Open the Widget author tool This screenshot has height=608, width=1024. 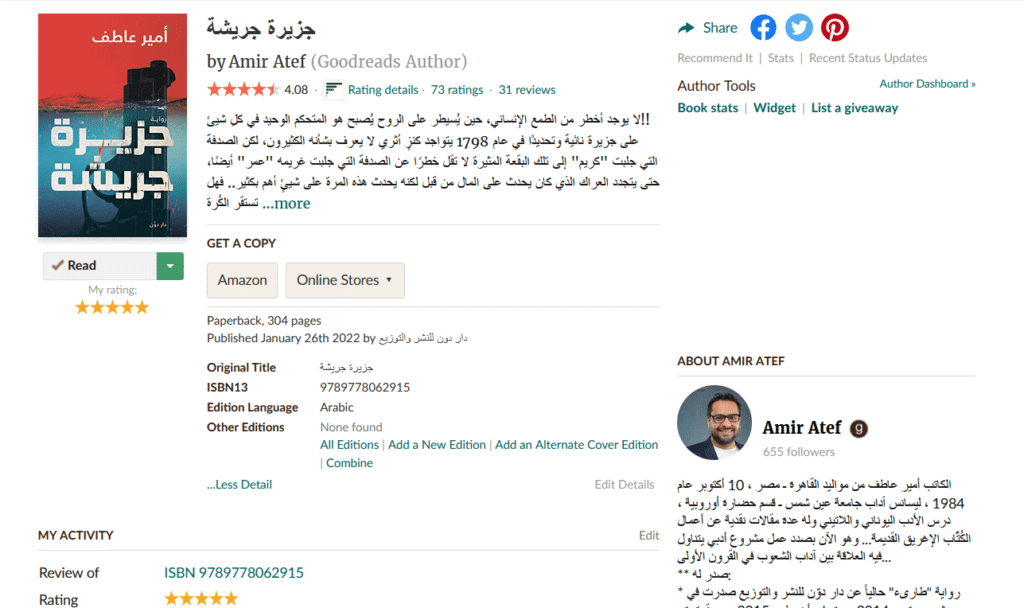tap(774, 108)
